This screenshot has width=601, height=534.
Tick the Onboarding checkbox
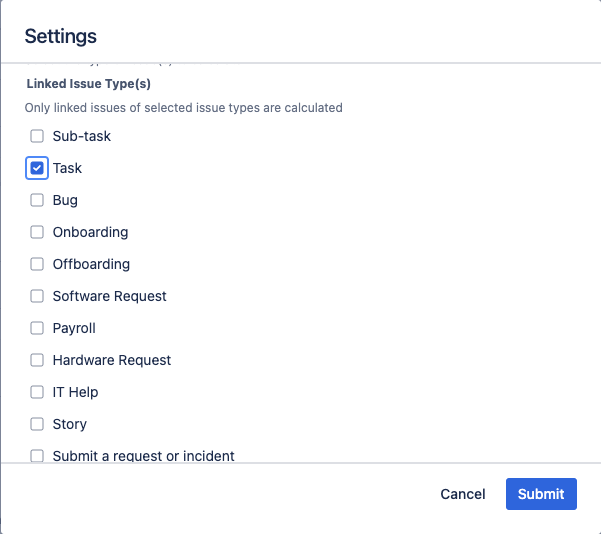(x=37, y=232)
